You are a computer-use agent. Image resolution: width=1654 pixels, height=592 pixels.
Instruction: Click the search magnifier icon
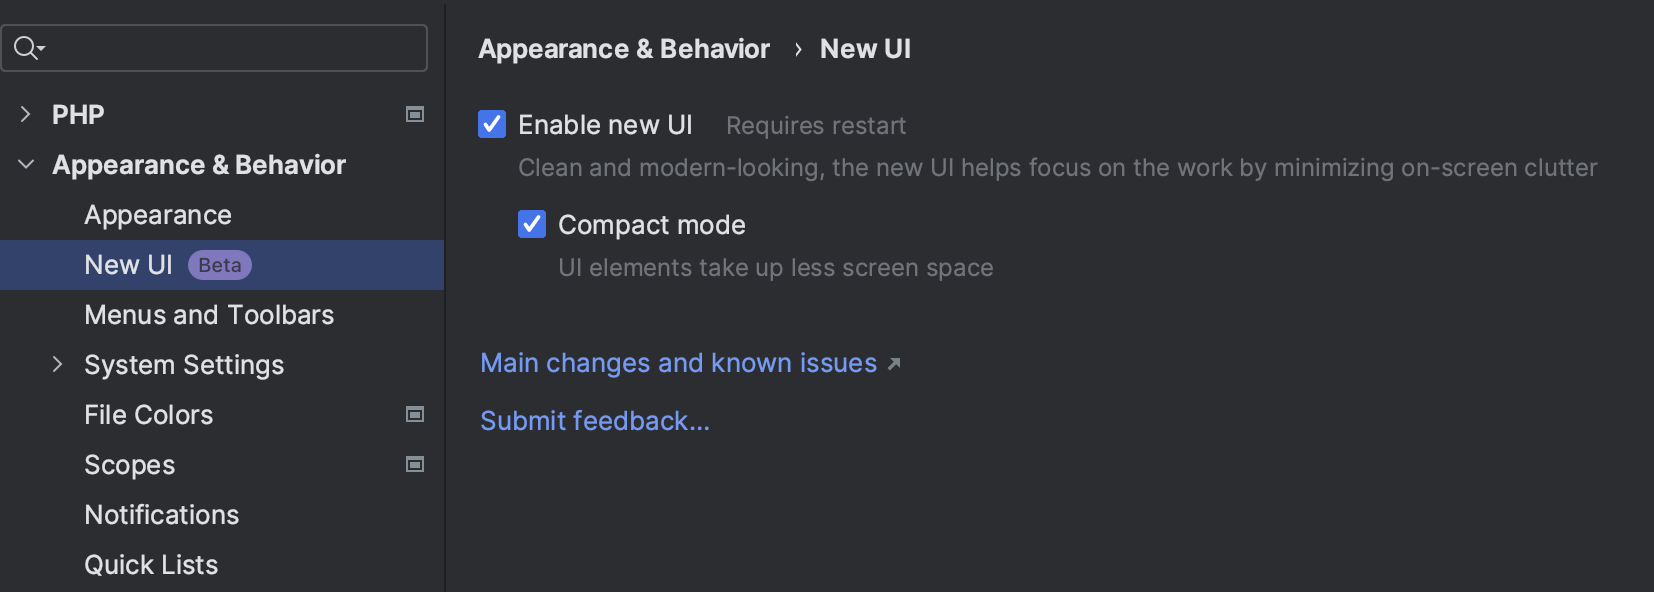(29, 47)
